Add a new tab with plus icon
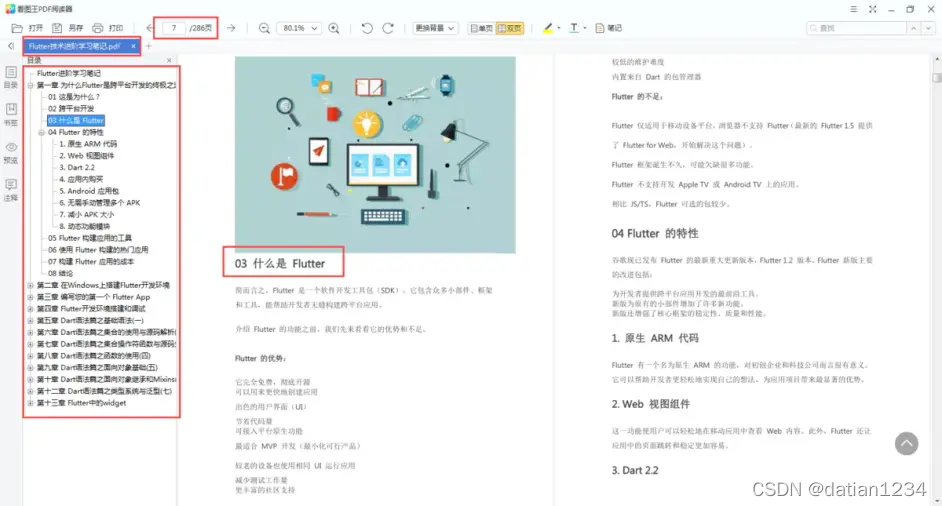Viewport: 942px width, 506px height. click(148, 46)
